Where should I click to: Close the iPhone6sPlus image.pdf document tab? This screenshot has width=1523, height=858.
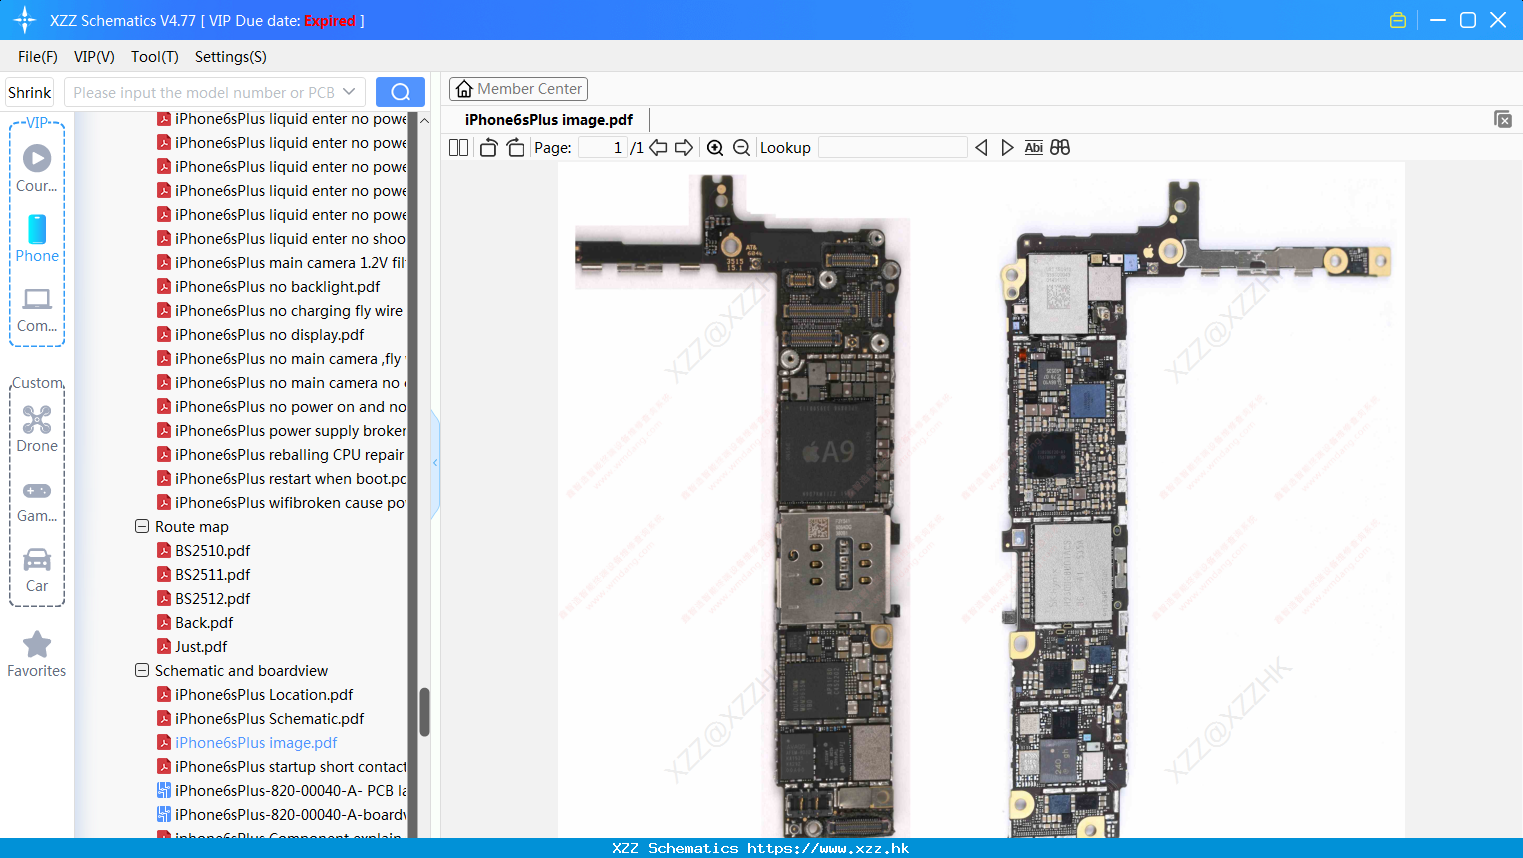(x=1503, y=119)
